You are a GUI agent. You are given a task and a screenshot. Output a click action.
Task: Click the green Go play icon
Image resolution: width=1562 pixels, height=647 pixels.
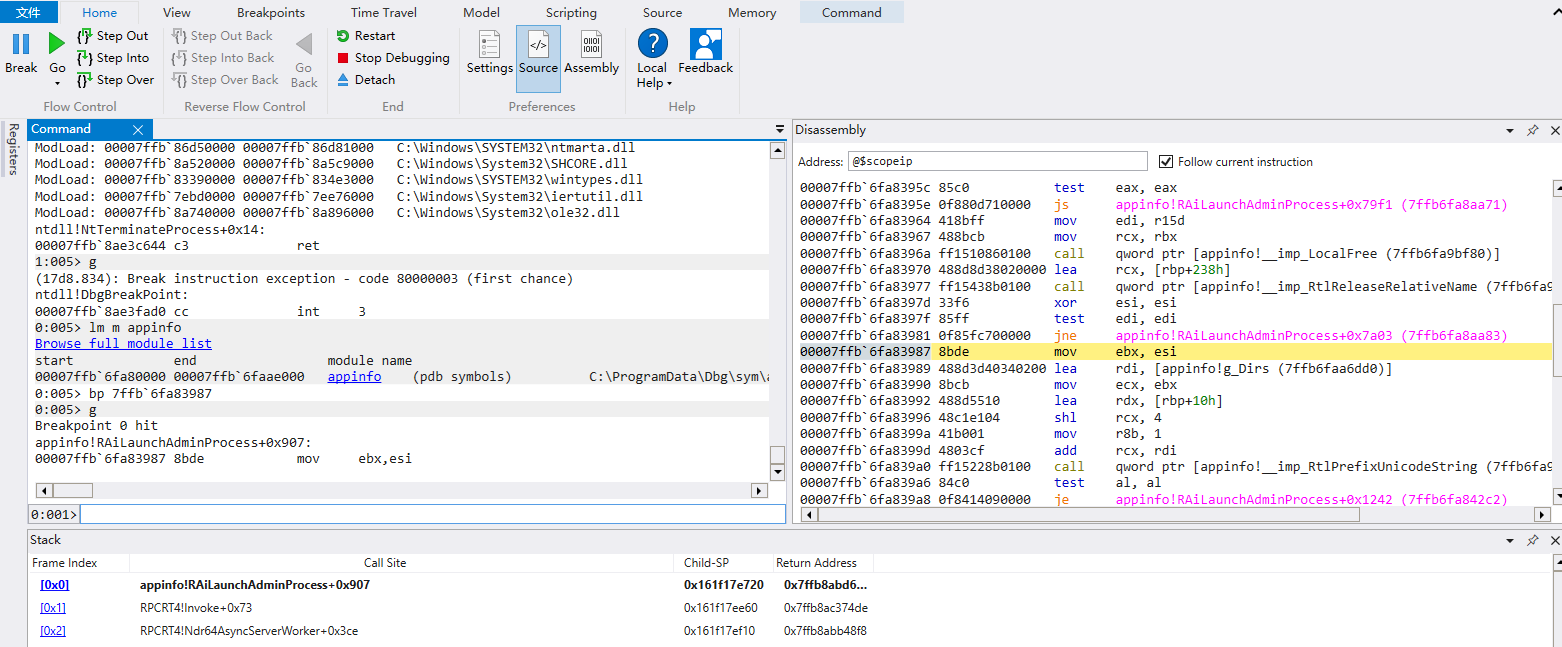pos(57,44)
